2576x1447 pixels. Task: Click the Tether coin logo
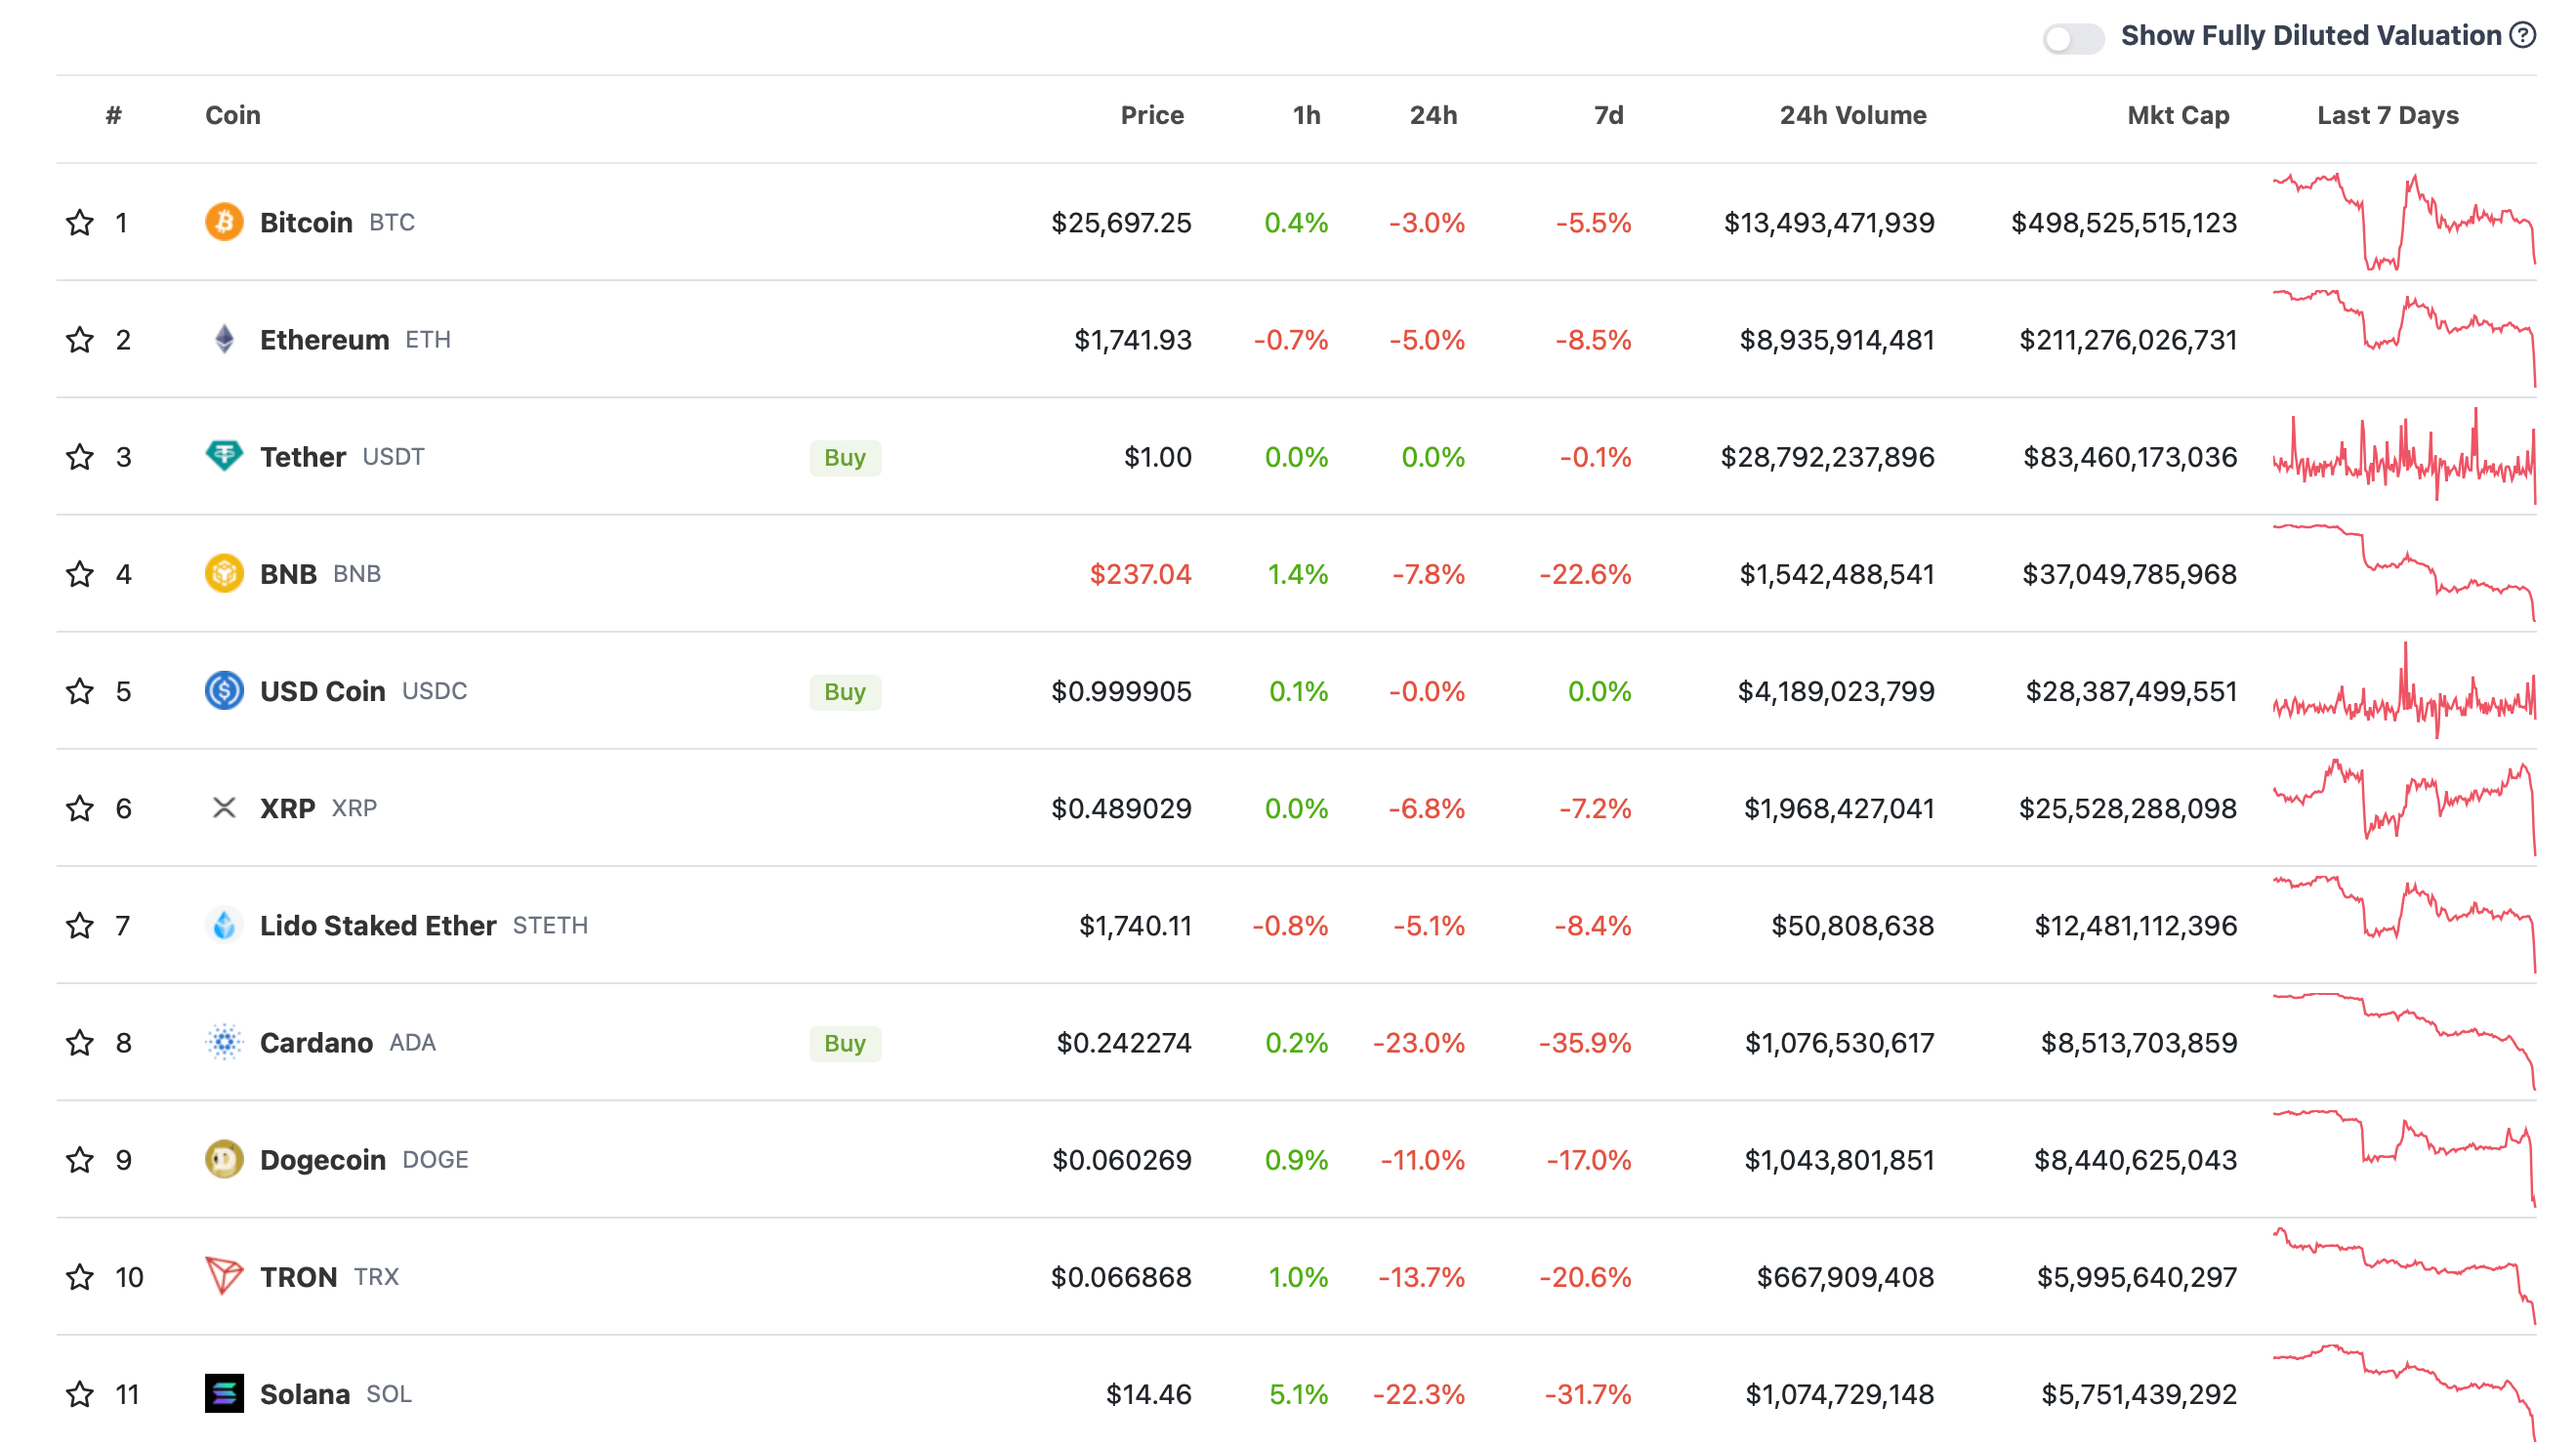pos(224,456)
